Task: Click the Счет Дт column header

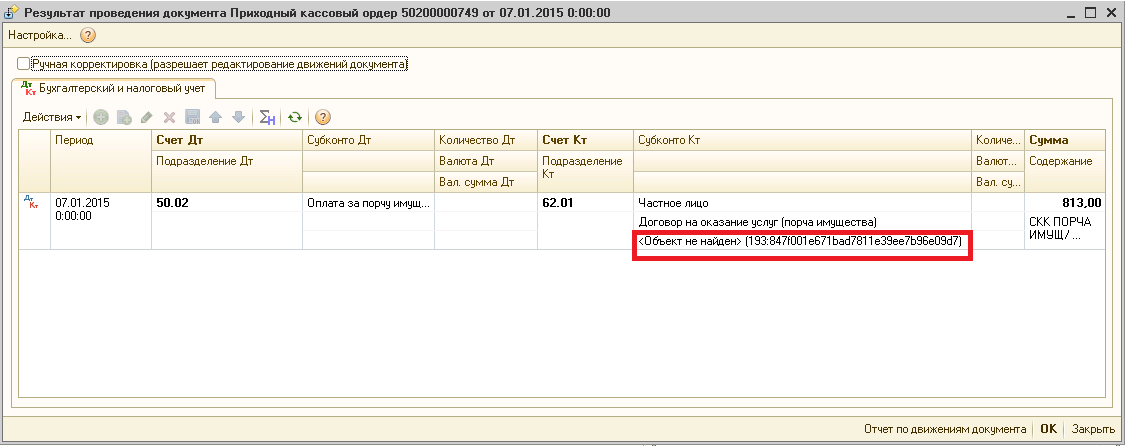Action: coord(227,141)
